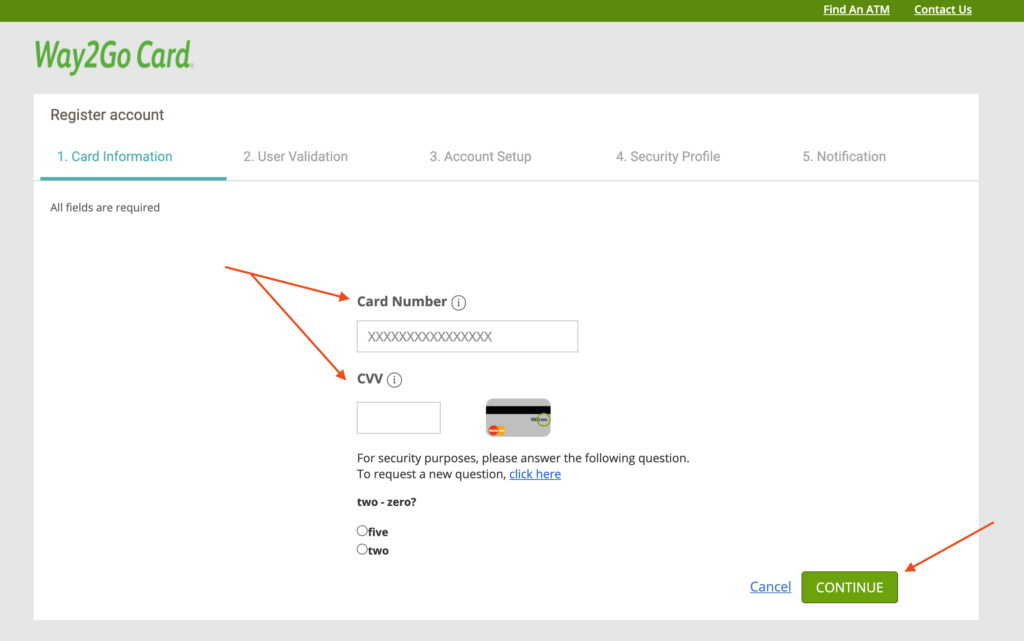1024x641 pixels.
Task: Open the Notification step tab
Action: 844,157
